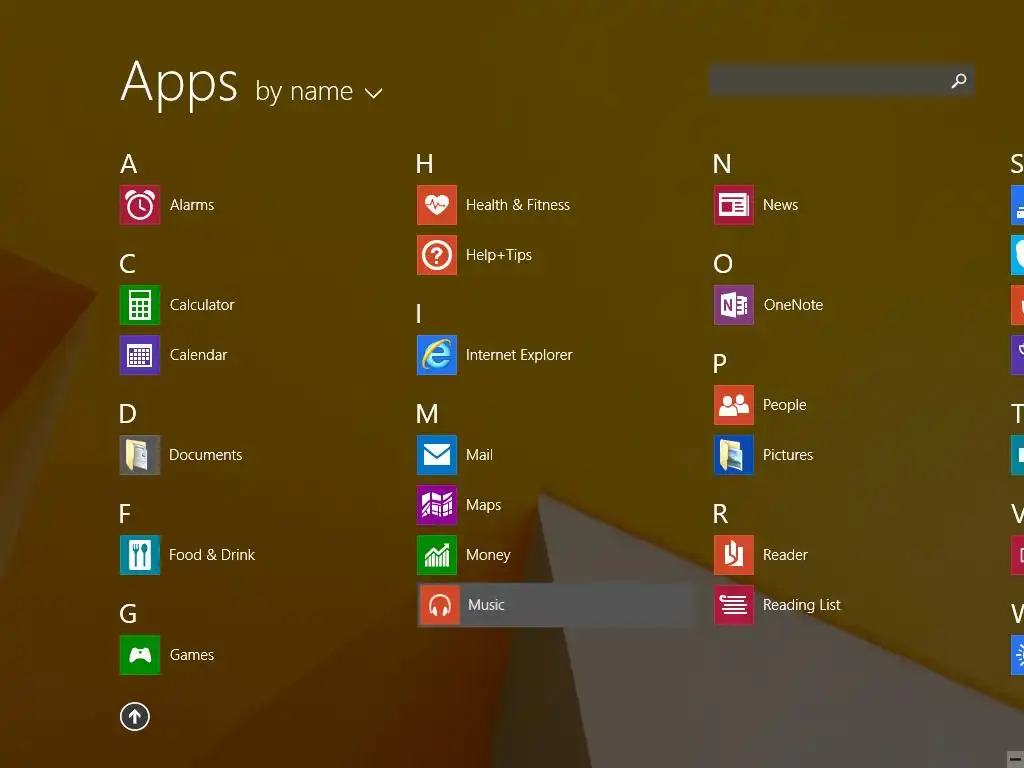Open the People app icon

point(734,405)
